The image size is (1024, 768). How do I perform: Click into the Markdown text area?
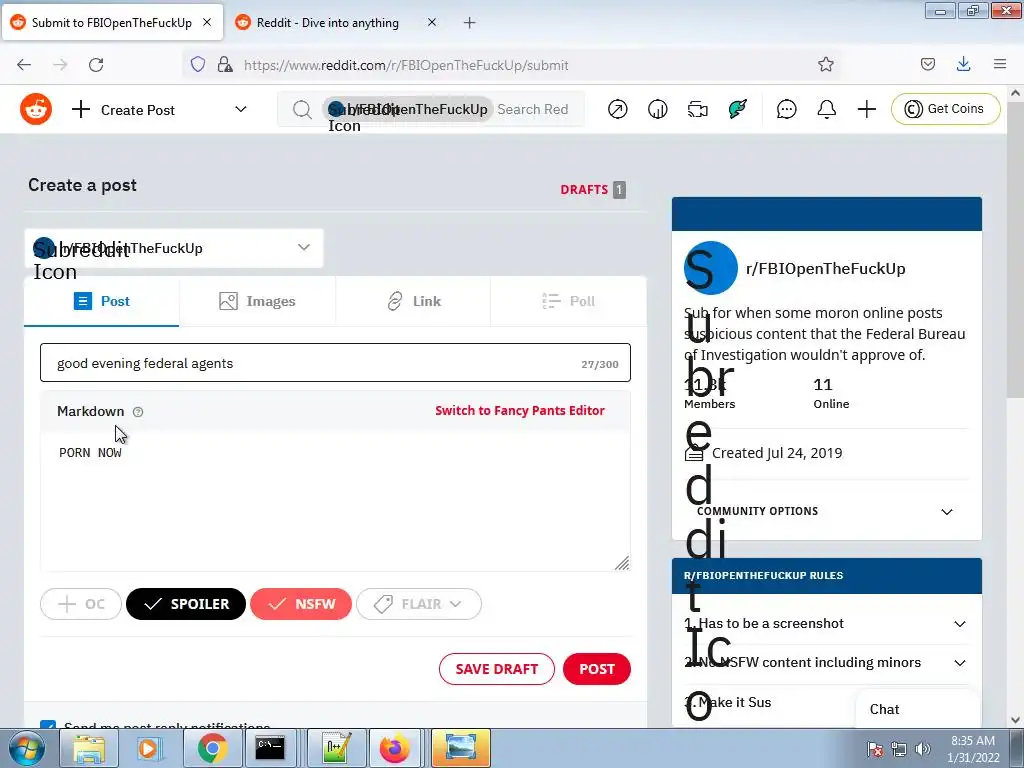click(335, 501)
